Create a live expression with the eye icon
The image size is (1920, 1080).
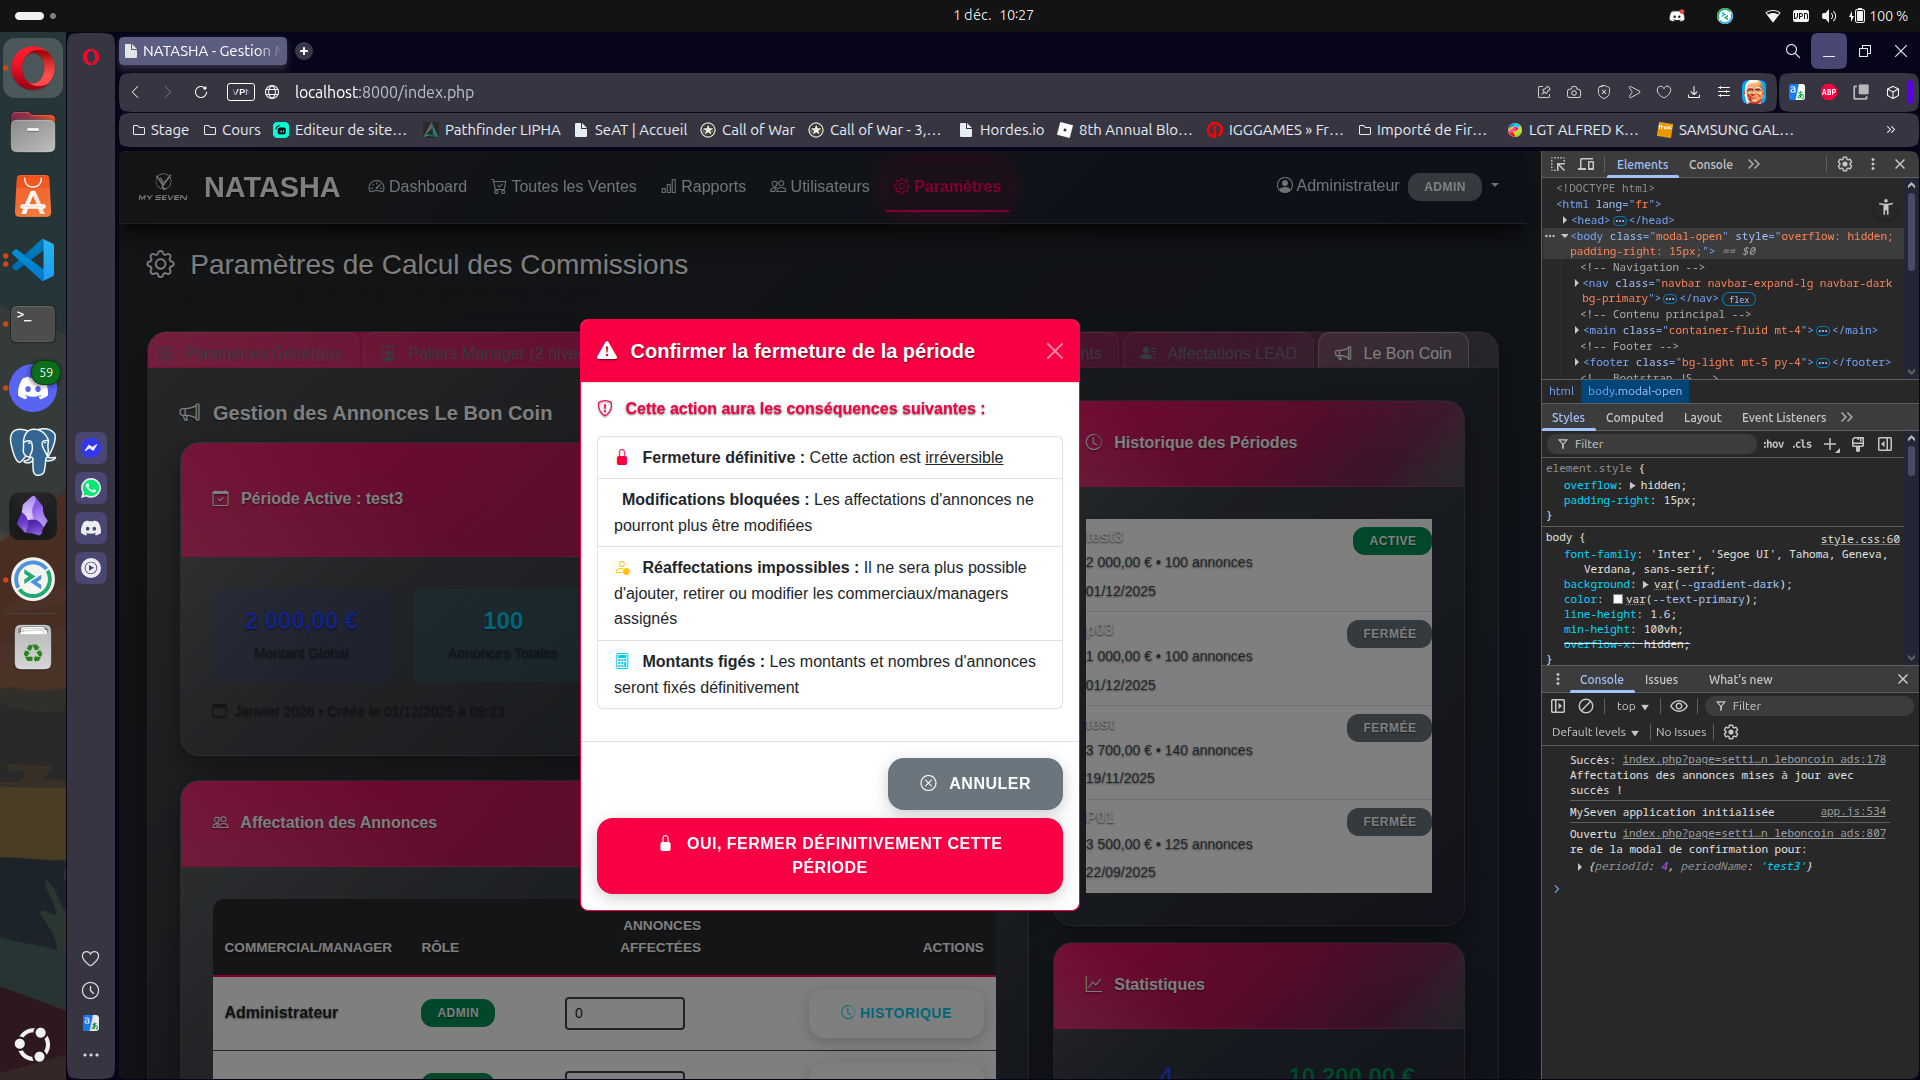1679,707
